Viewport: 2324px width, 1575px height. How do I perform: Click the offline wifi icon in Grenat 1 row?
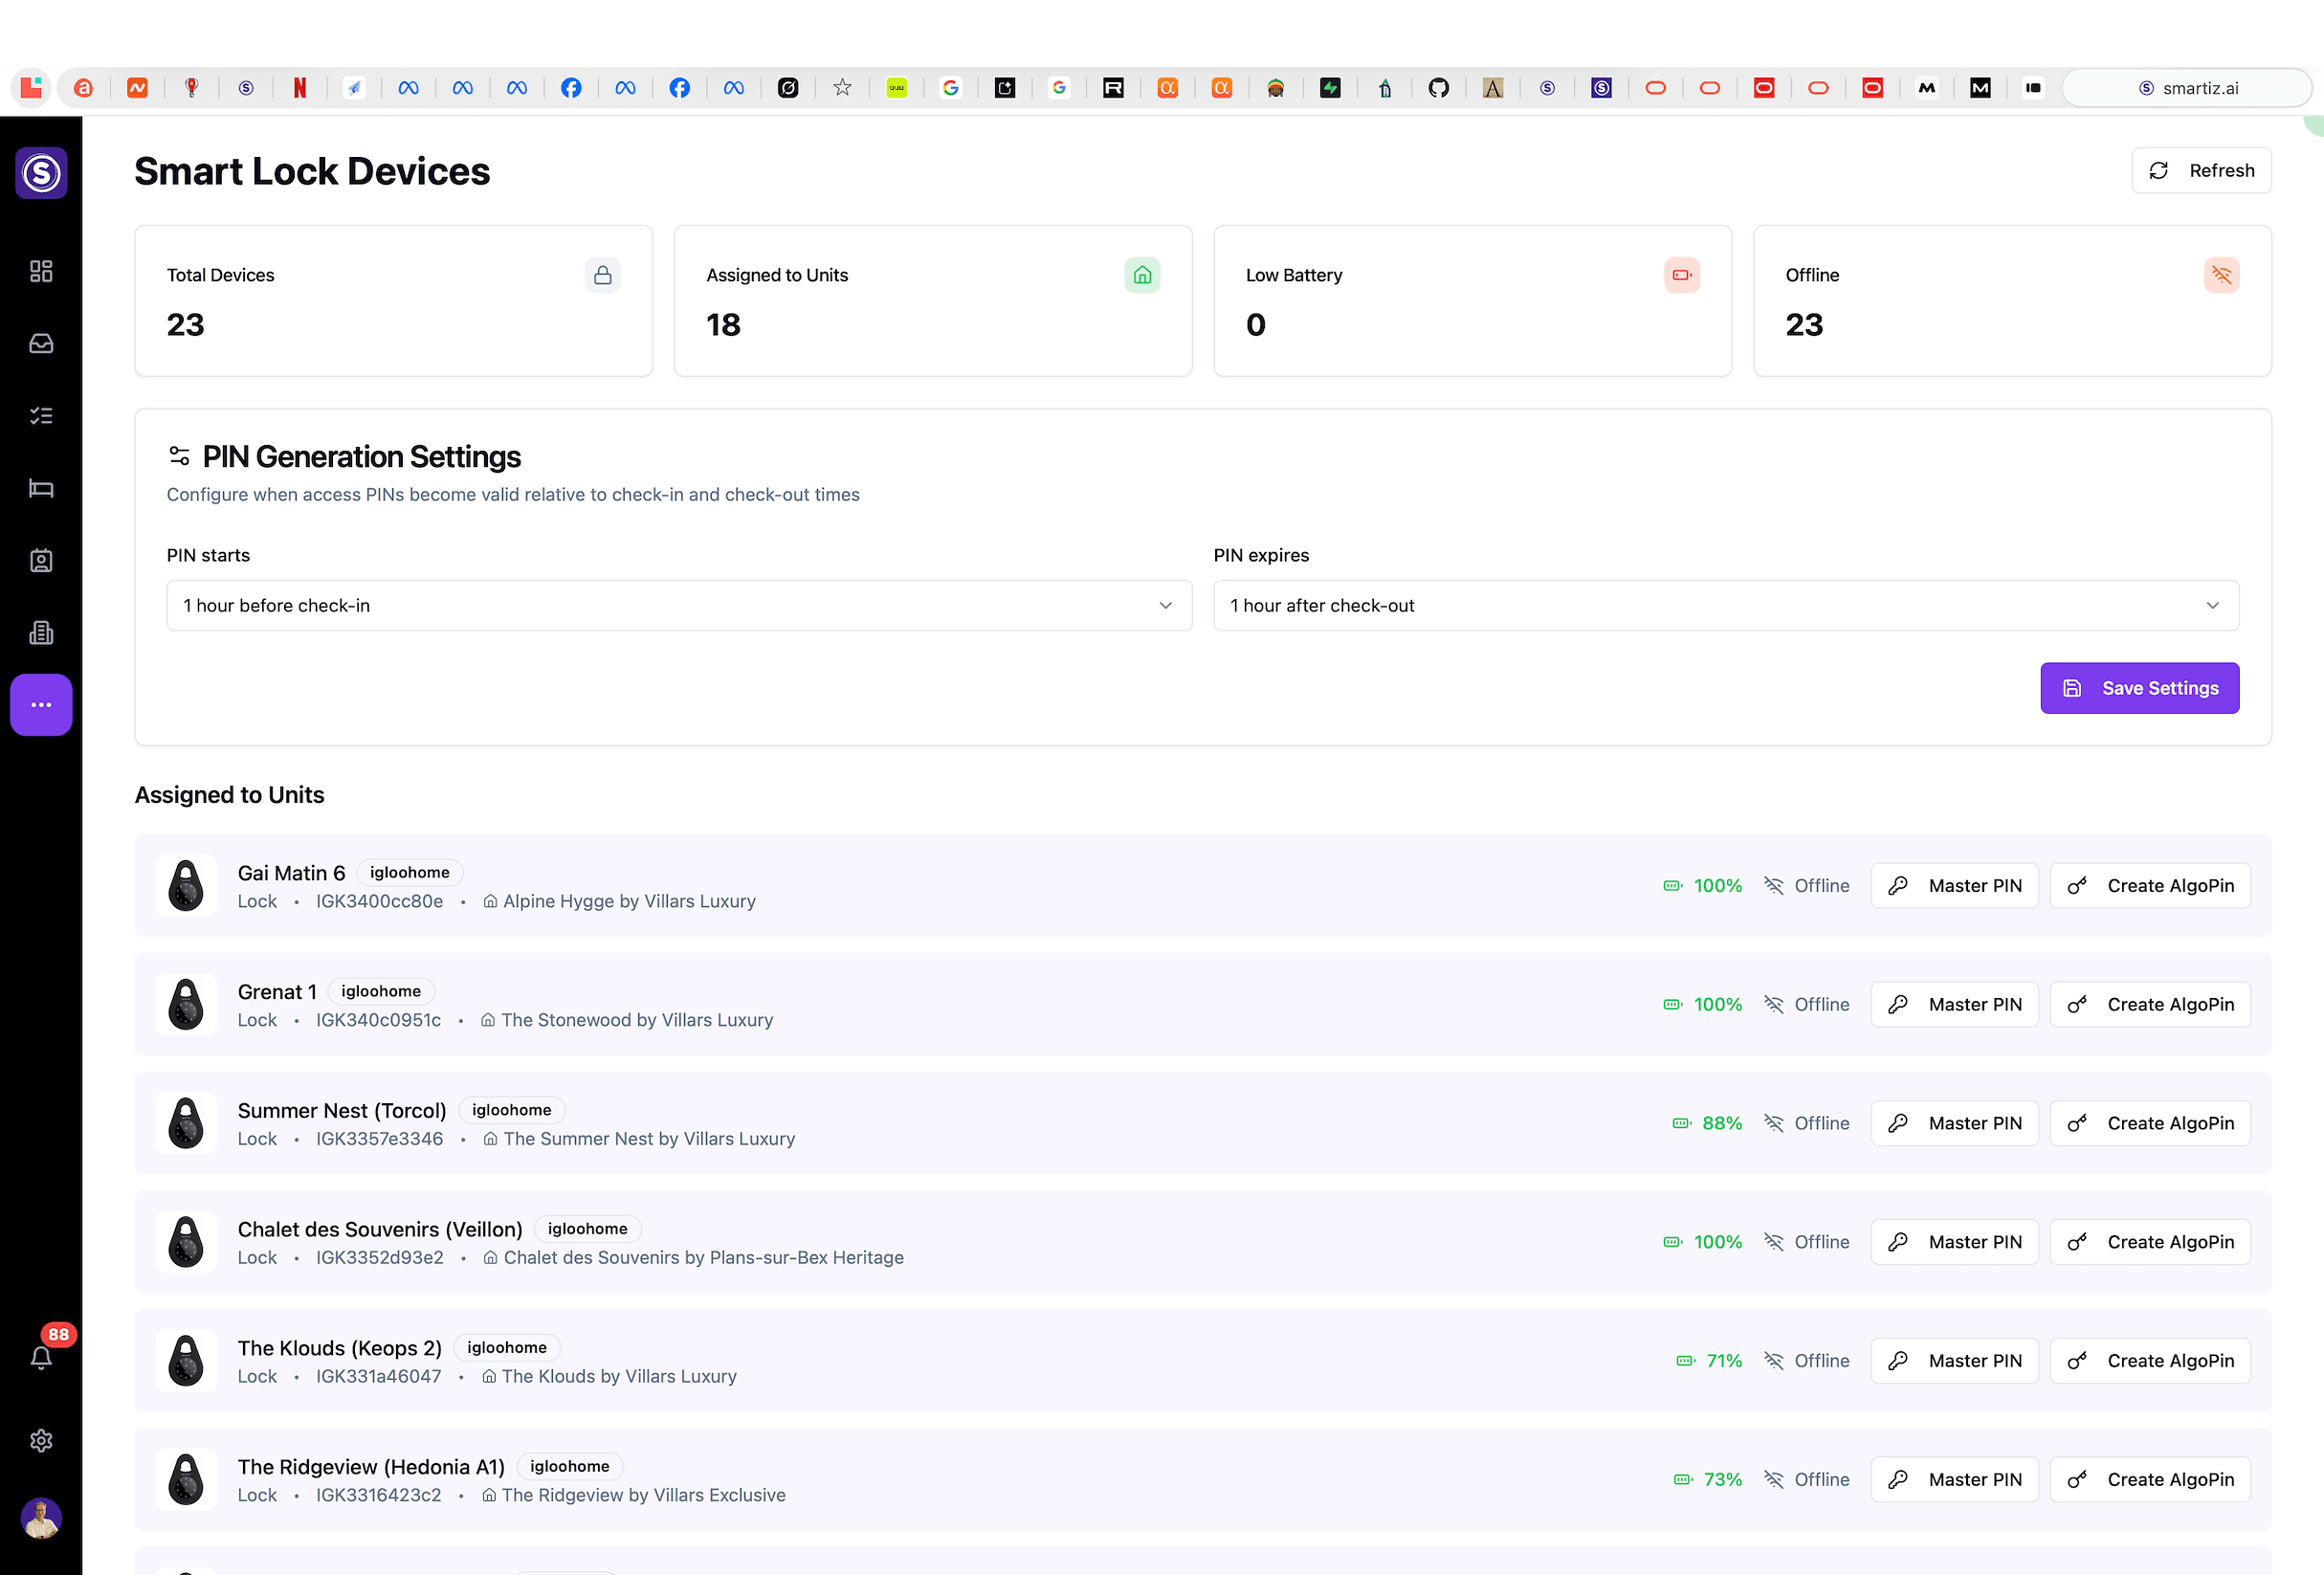coord(1774,1004)
